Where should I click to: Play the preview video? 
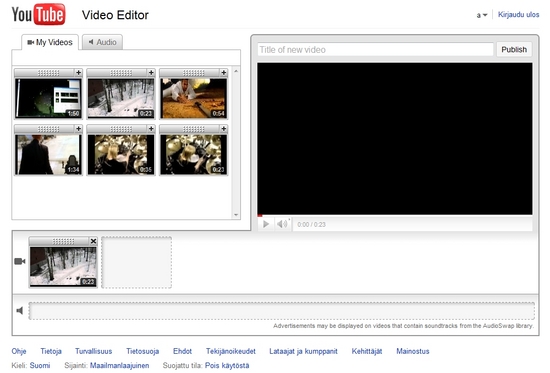(x=266, y=224)
